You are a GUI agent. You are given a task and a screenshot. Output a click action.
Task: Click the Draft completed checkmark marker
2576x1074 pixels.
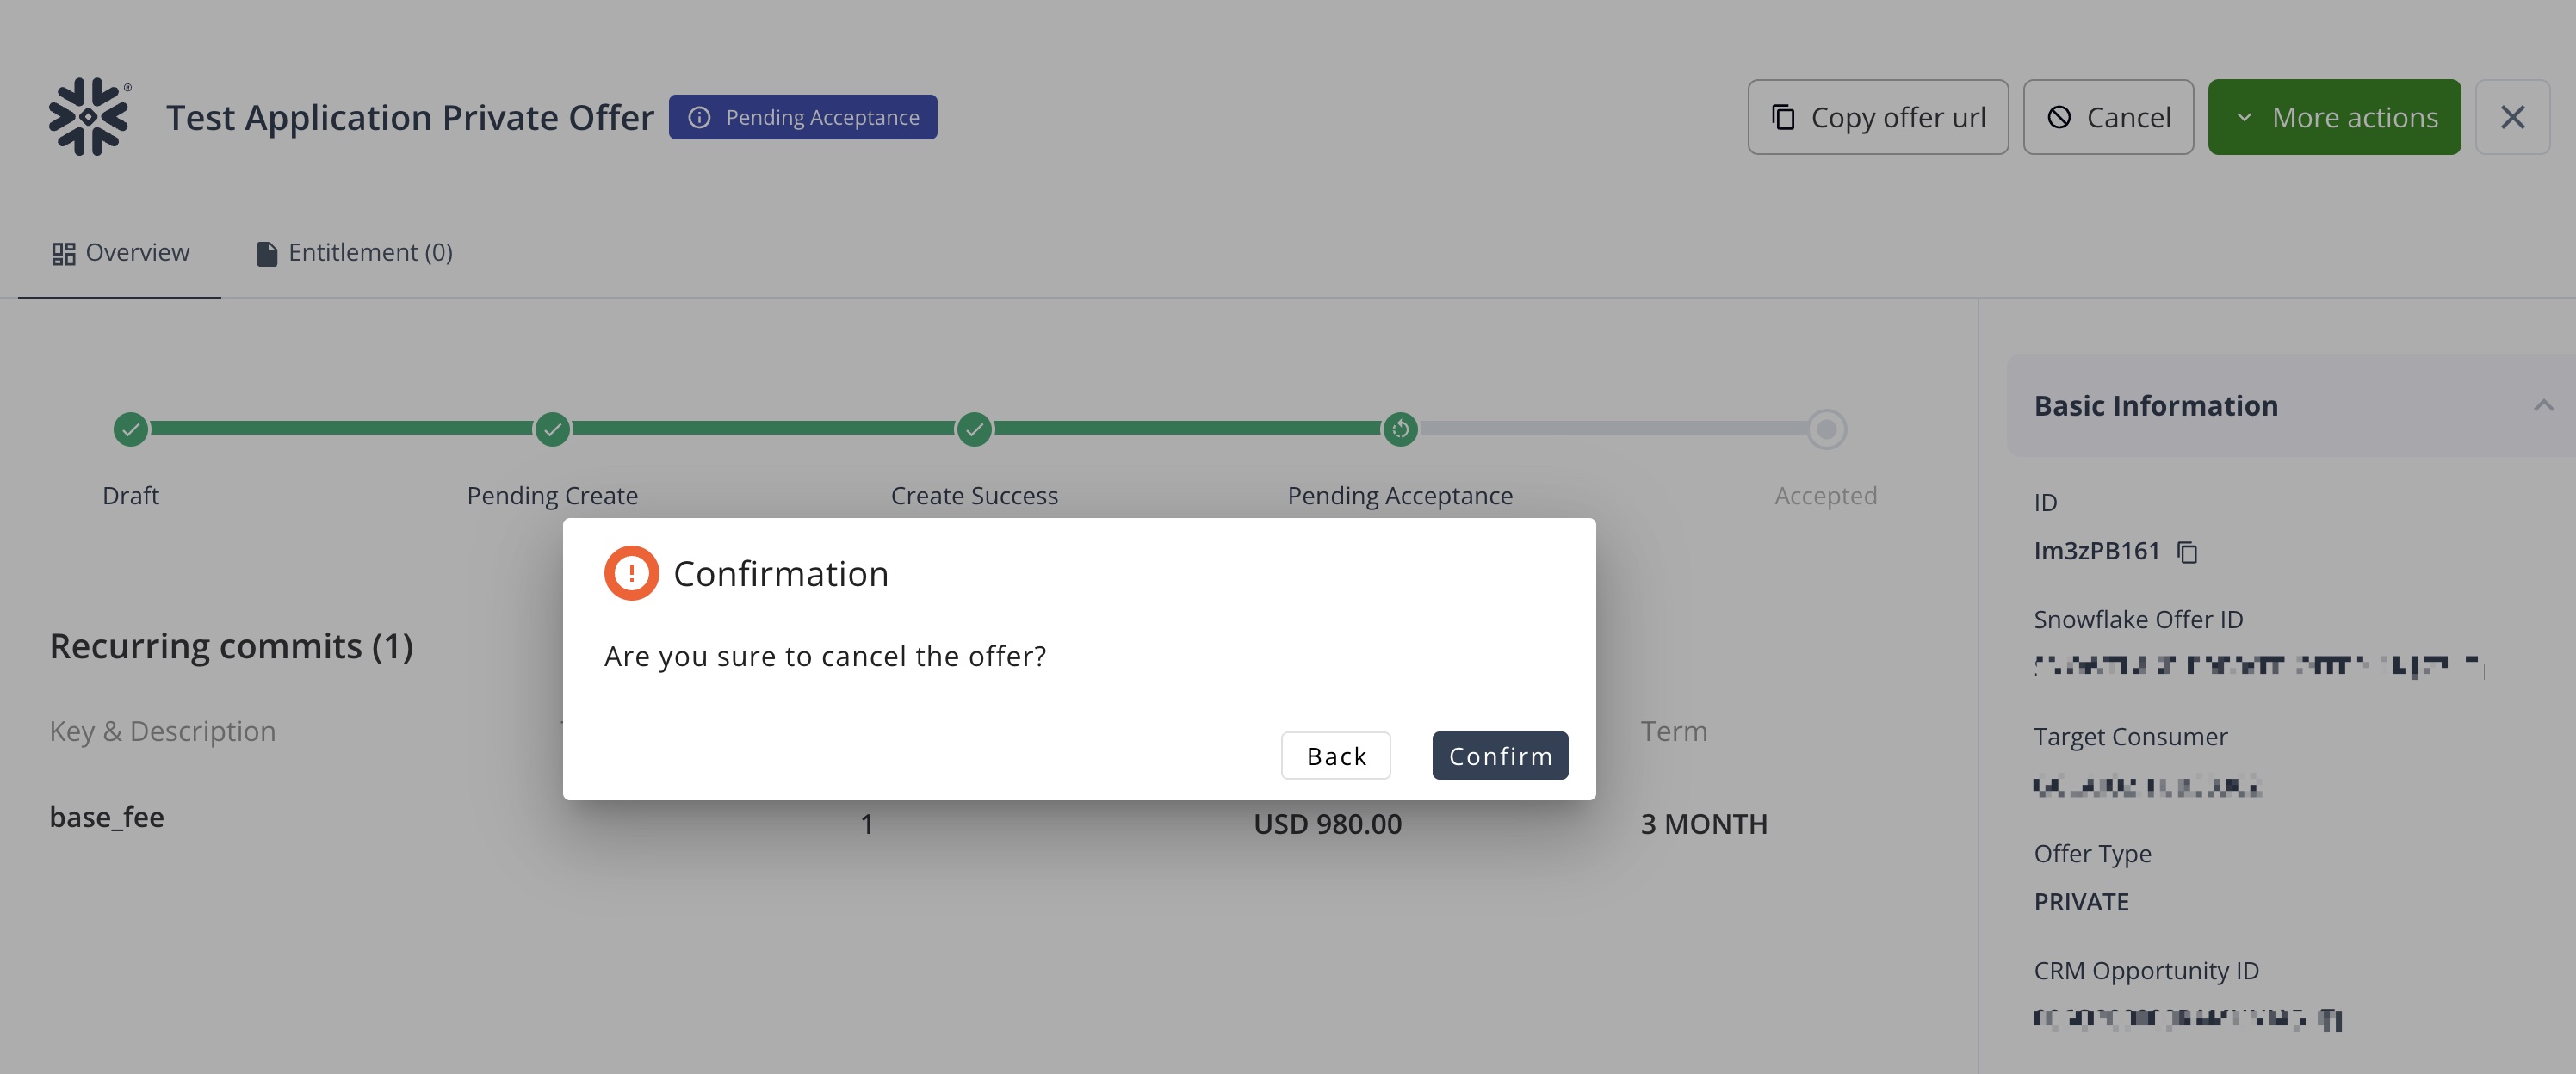point(130,428)
